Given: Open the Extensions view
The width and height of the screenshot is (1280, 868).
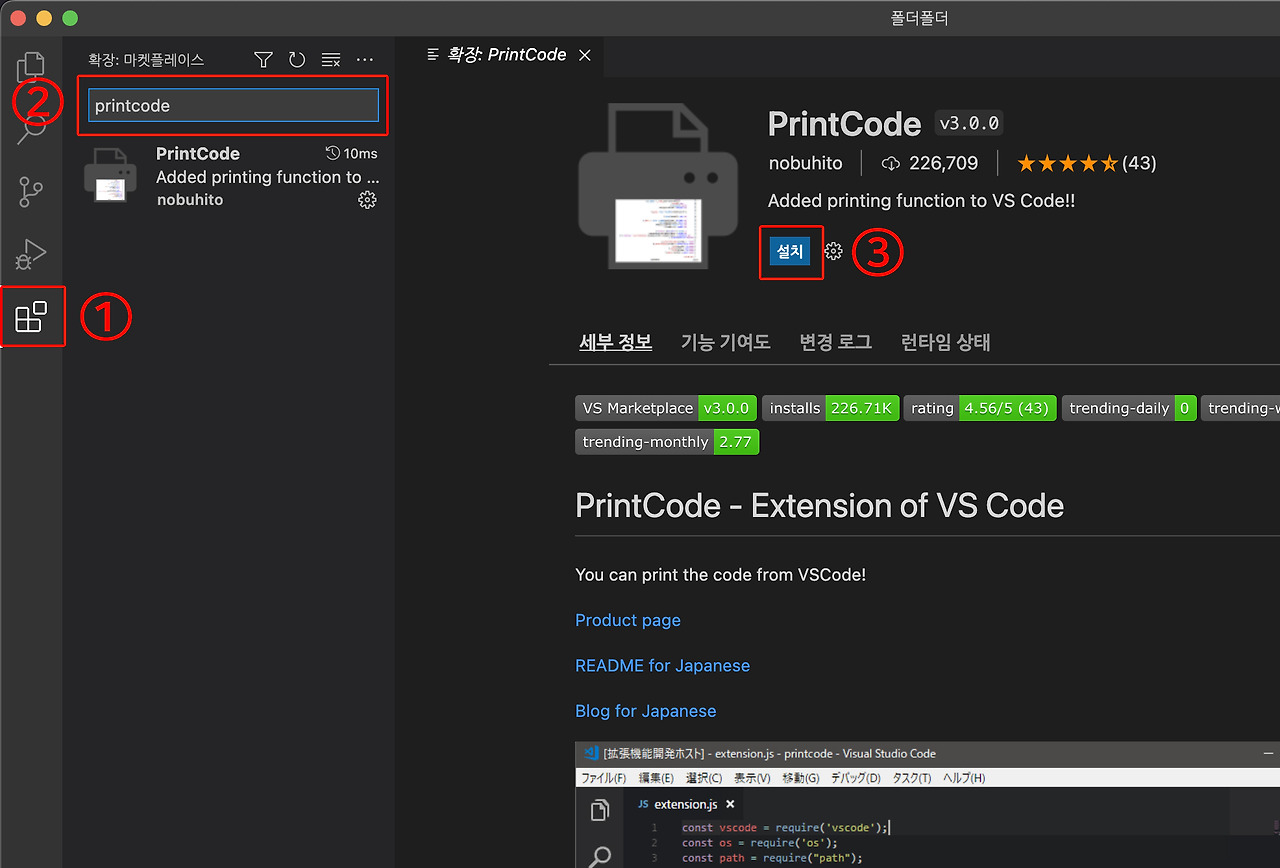Looking at the screenshot, I should point(31,316).
